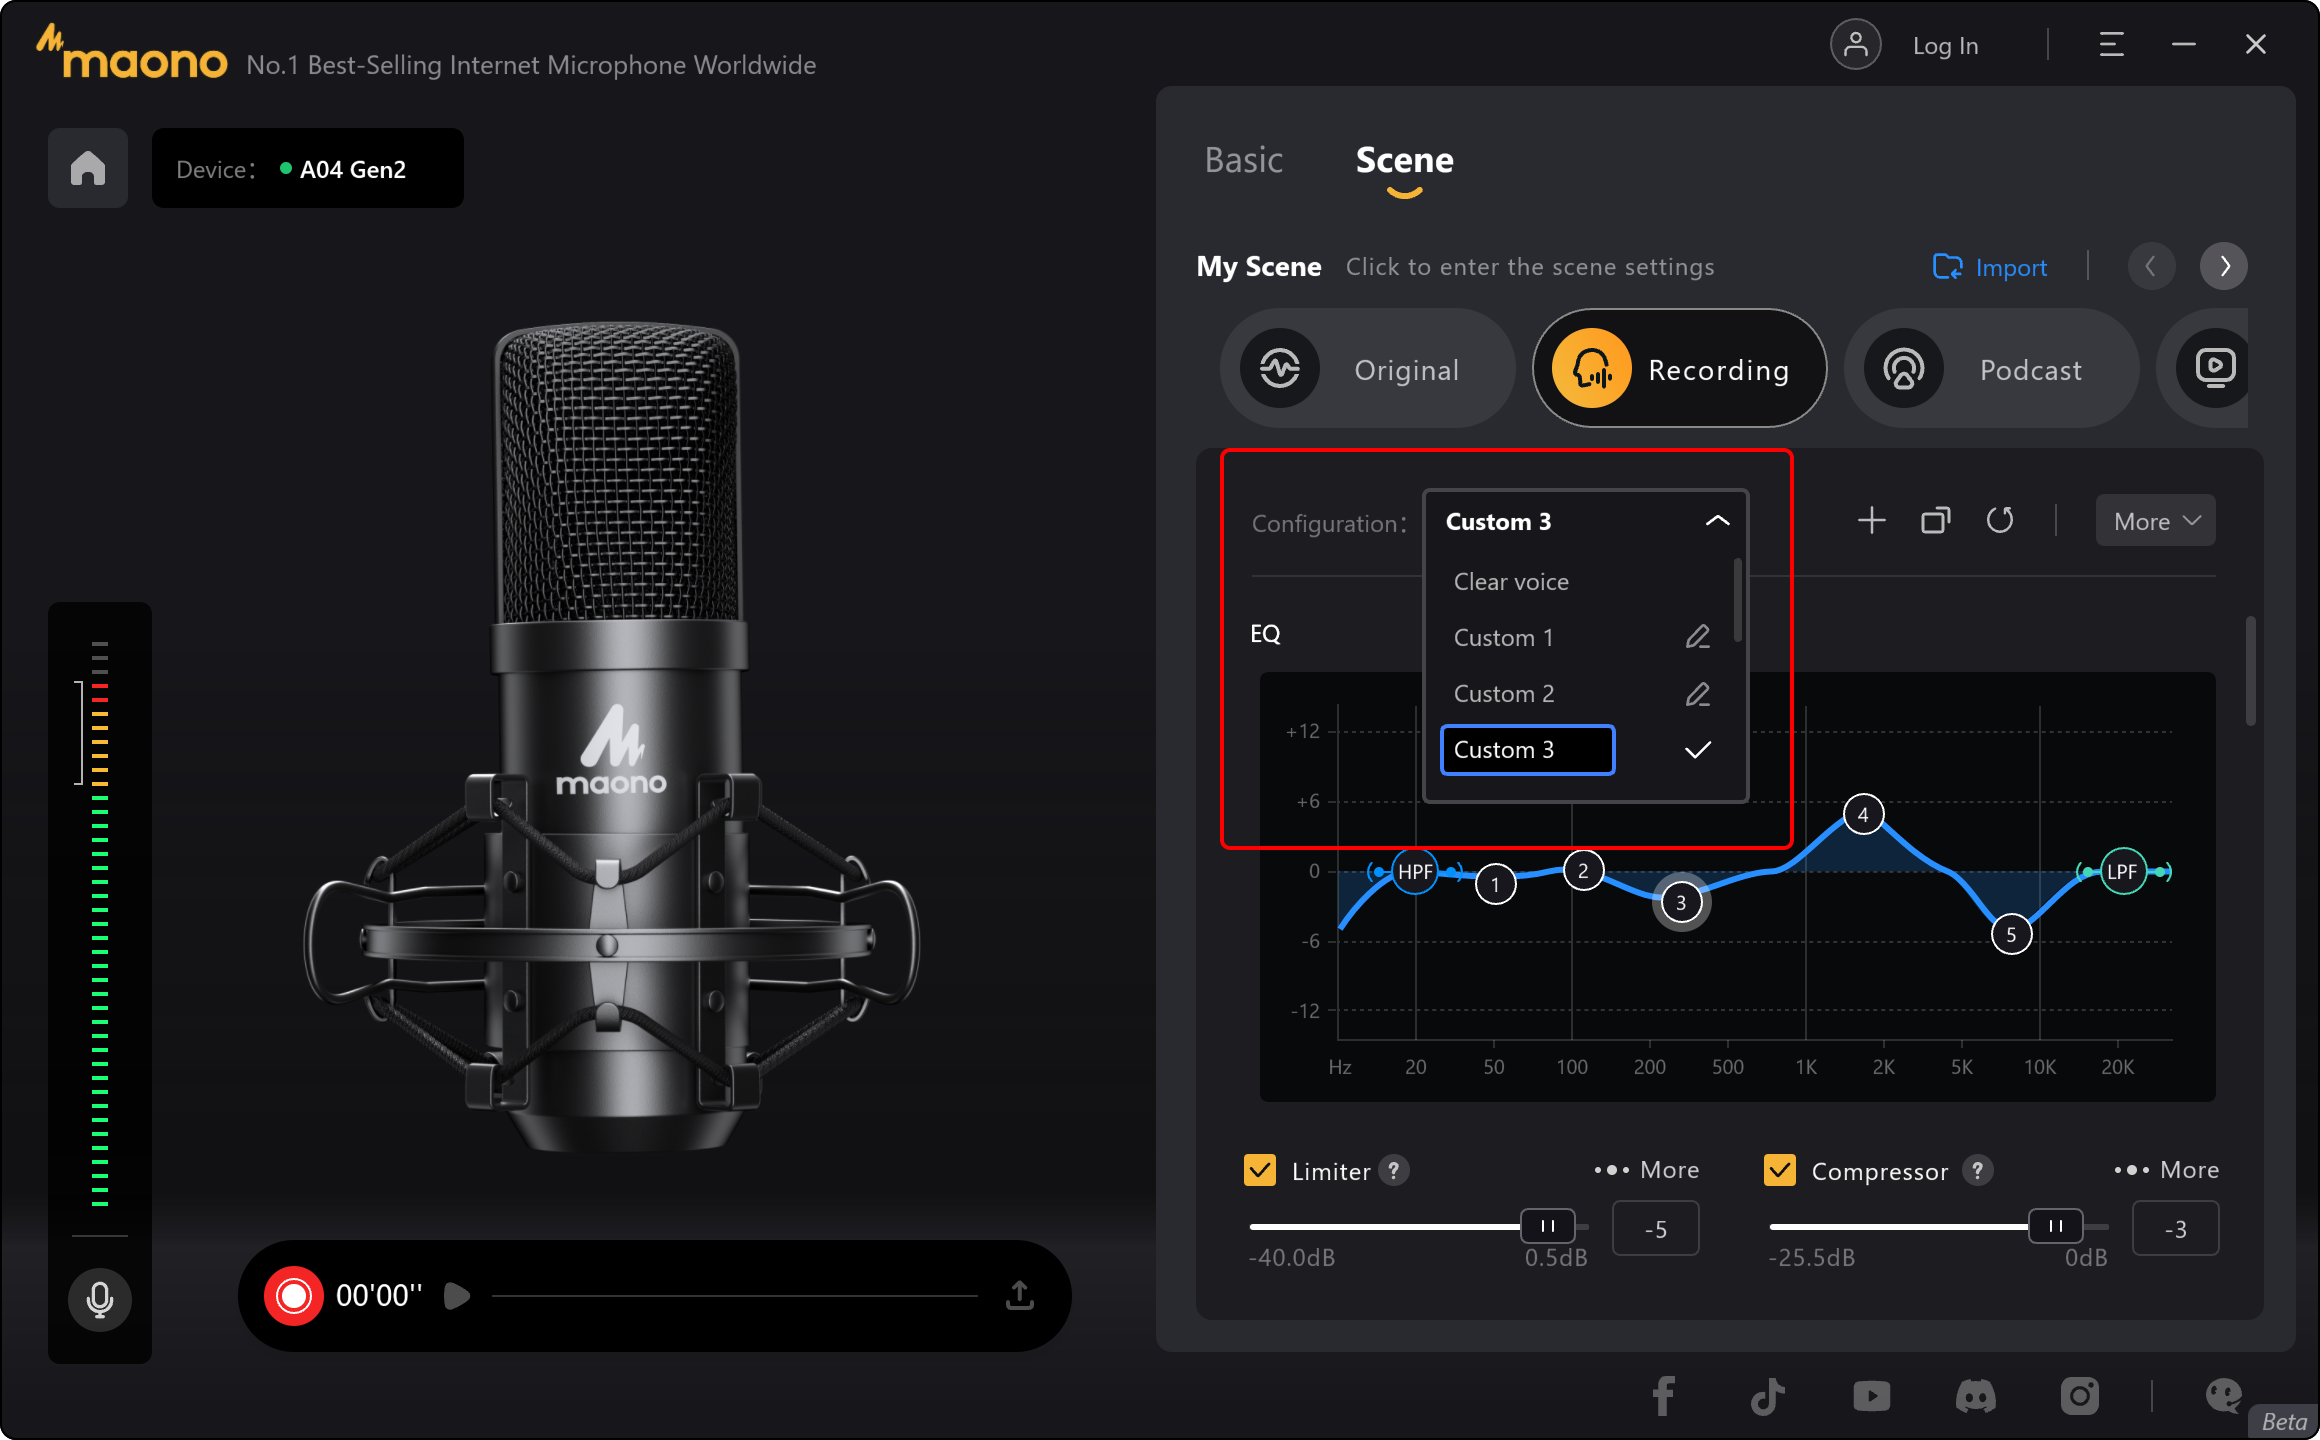Disable the Compressor checkbox
The width and height of the screenshot is (2320, 1440).
point(1779,1169)
